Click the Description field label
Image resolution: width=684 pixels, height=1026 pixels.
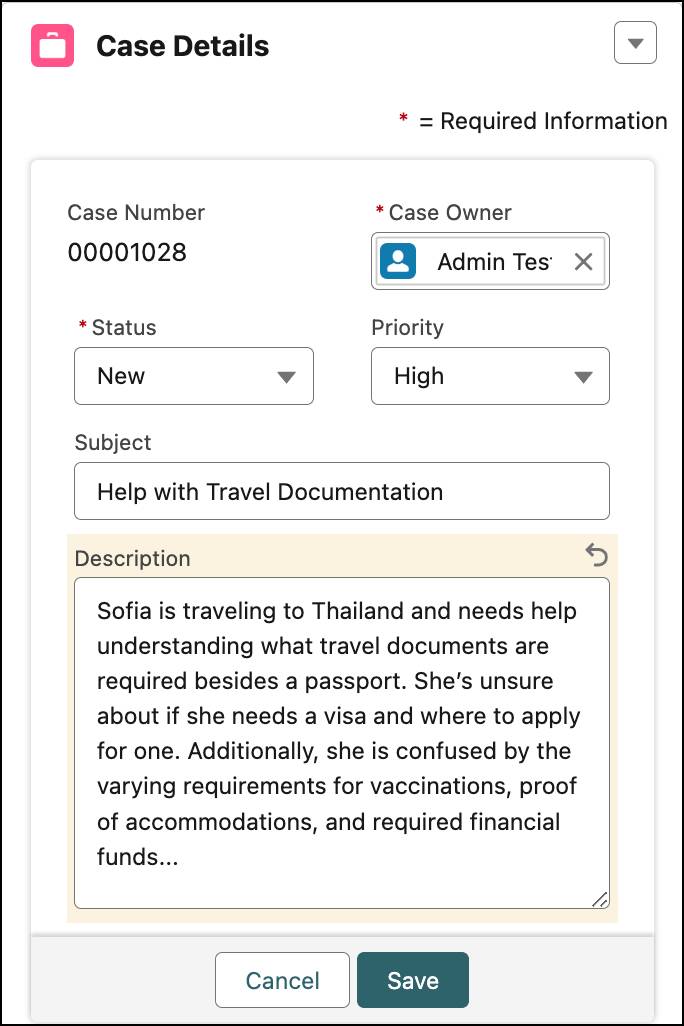pyautogui.click(x=131, y=558)
